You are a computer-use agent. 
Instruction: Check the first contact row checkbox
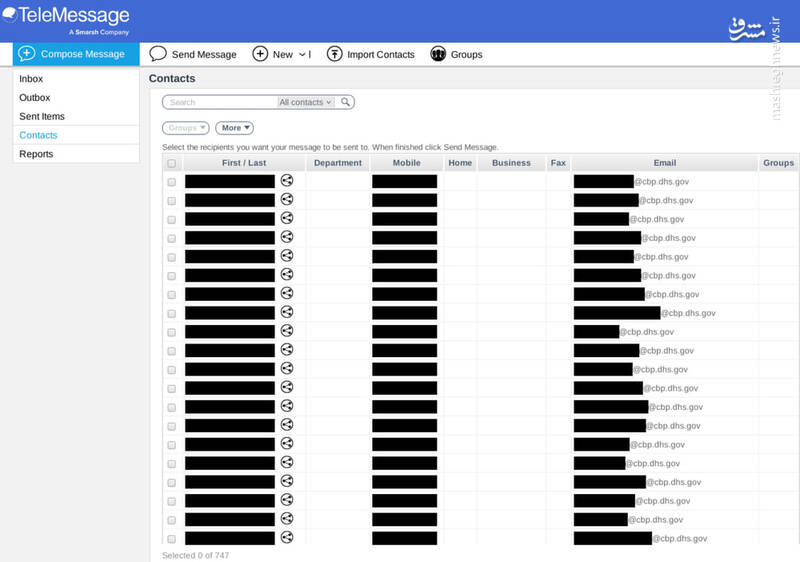172,182
